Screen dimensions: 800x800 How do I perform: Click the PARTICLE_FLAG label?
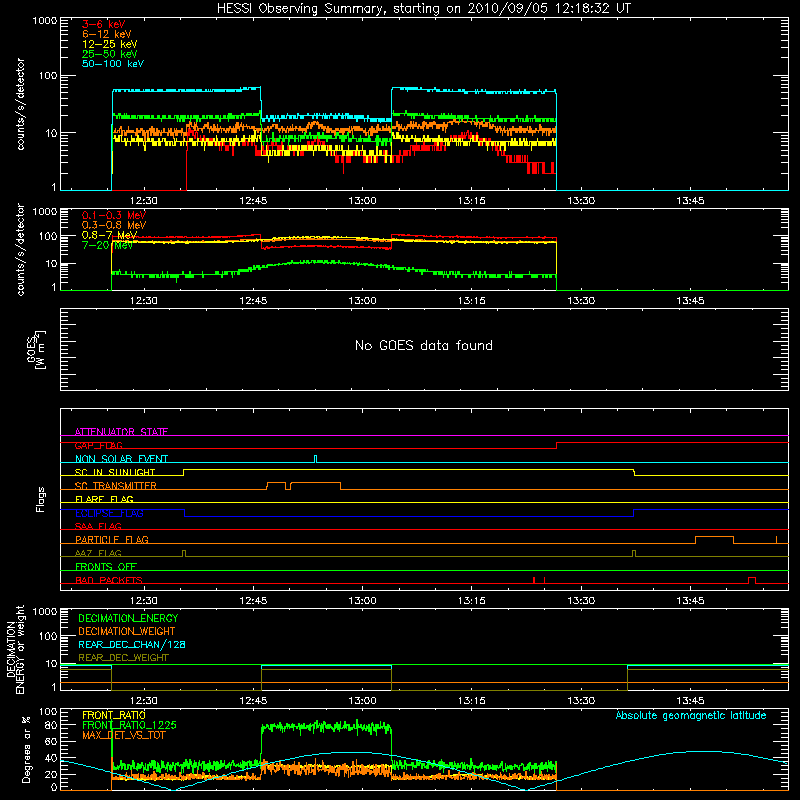[x=112, y=539]
